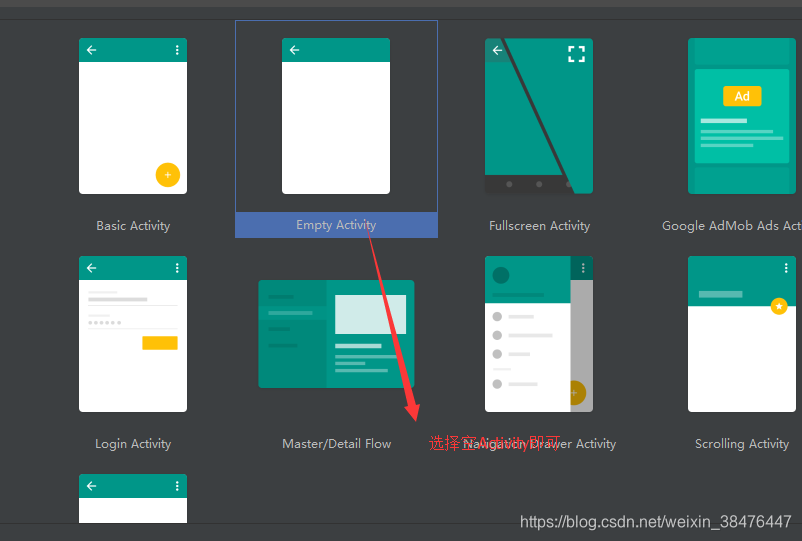Click the Google AdMob Ads Activity label

(x=731, y=226)
